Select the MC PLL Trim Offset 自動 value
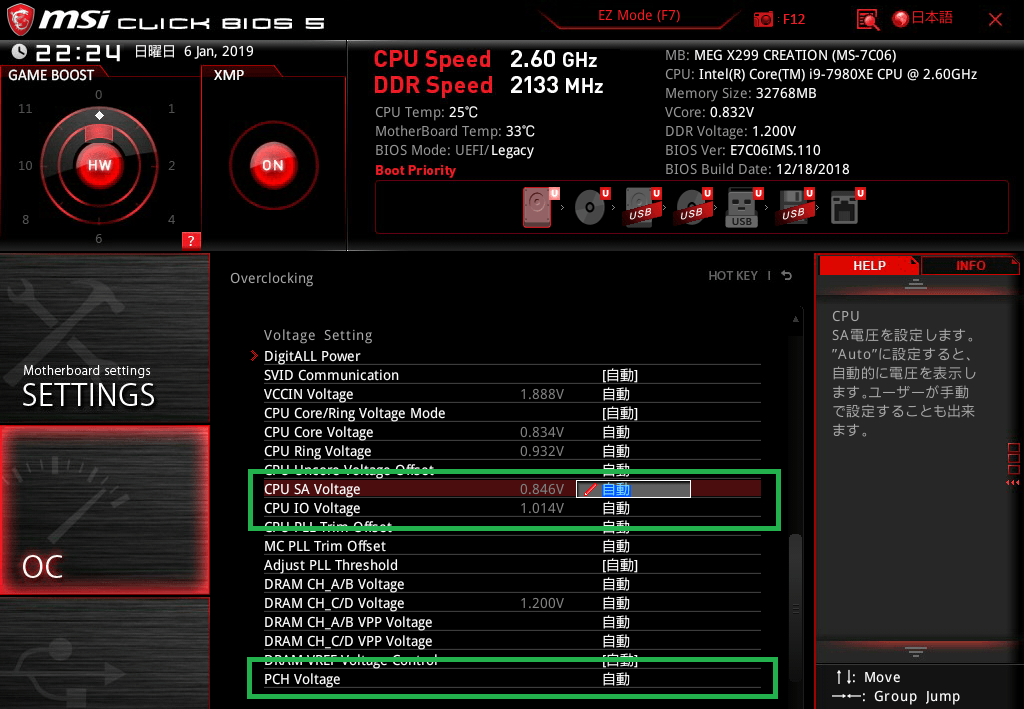Image resolution: width=1024 pixels, height=709 pixels. point(616,546)
